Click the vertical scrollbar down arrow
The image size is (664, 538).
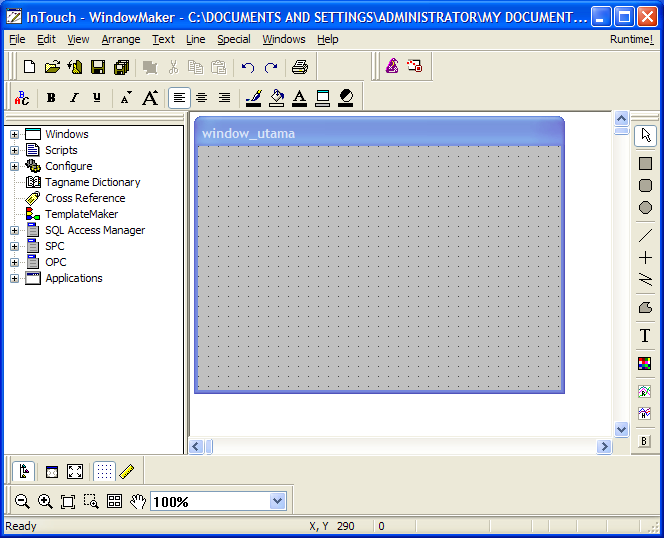[x=621, y=430]
